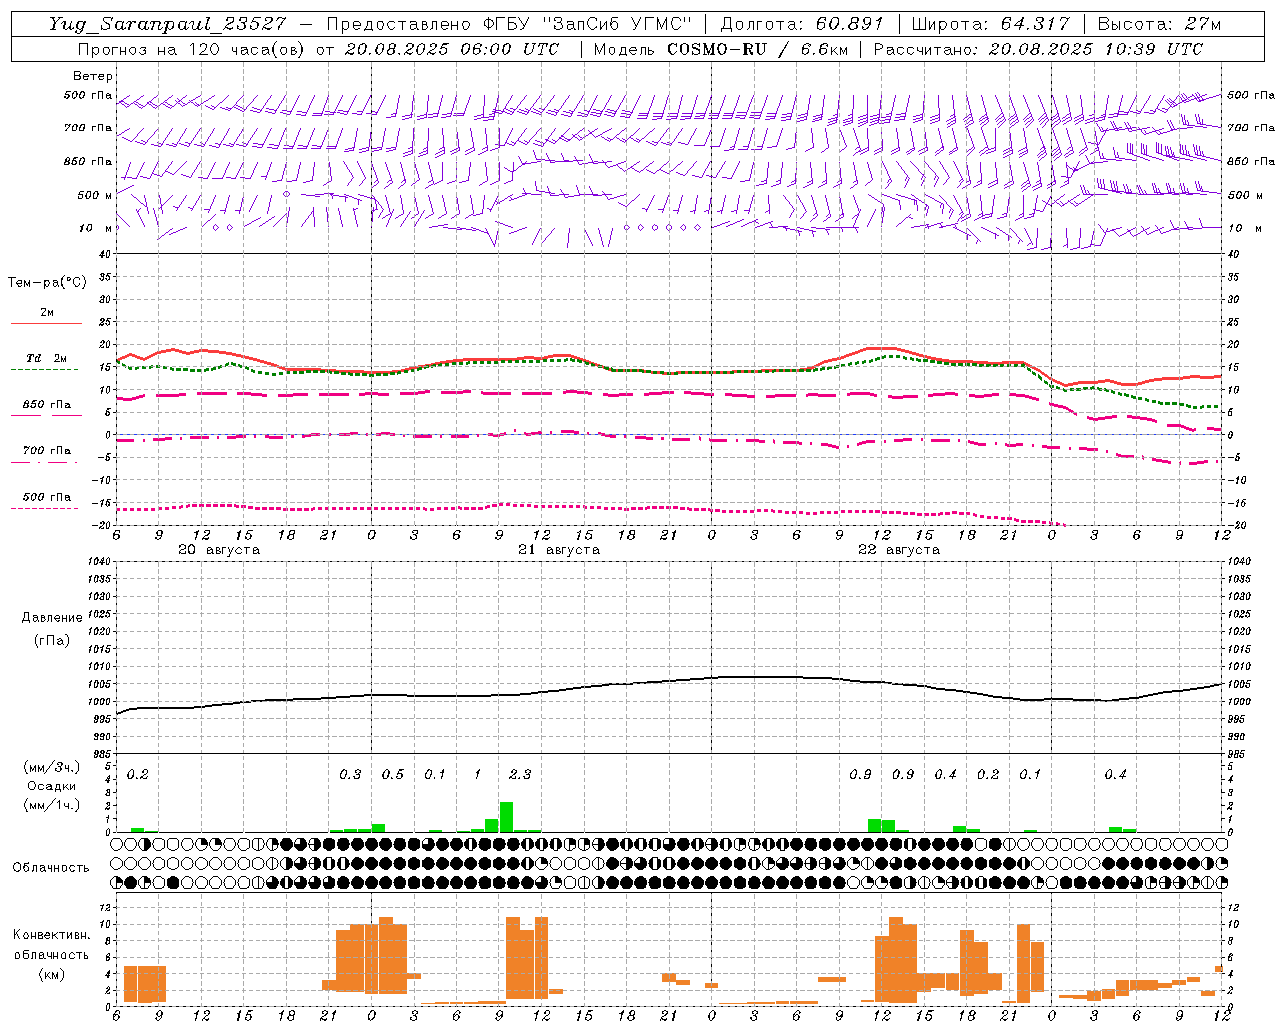
Task: Click the '0.3' precipitation total value
Action: [350, 775]
